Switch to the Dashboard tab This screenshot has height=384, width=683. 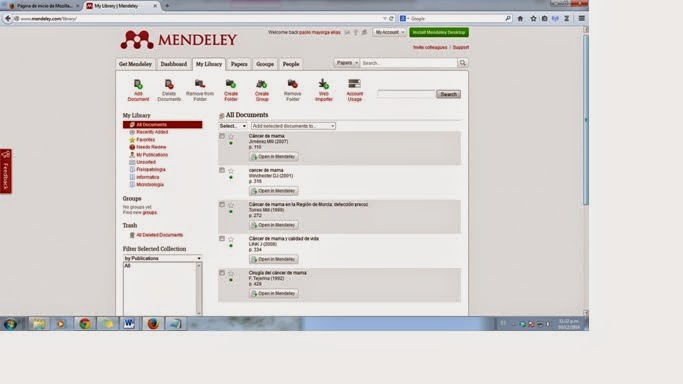click(x=173, y=64)
